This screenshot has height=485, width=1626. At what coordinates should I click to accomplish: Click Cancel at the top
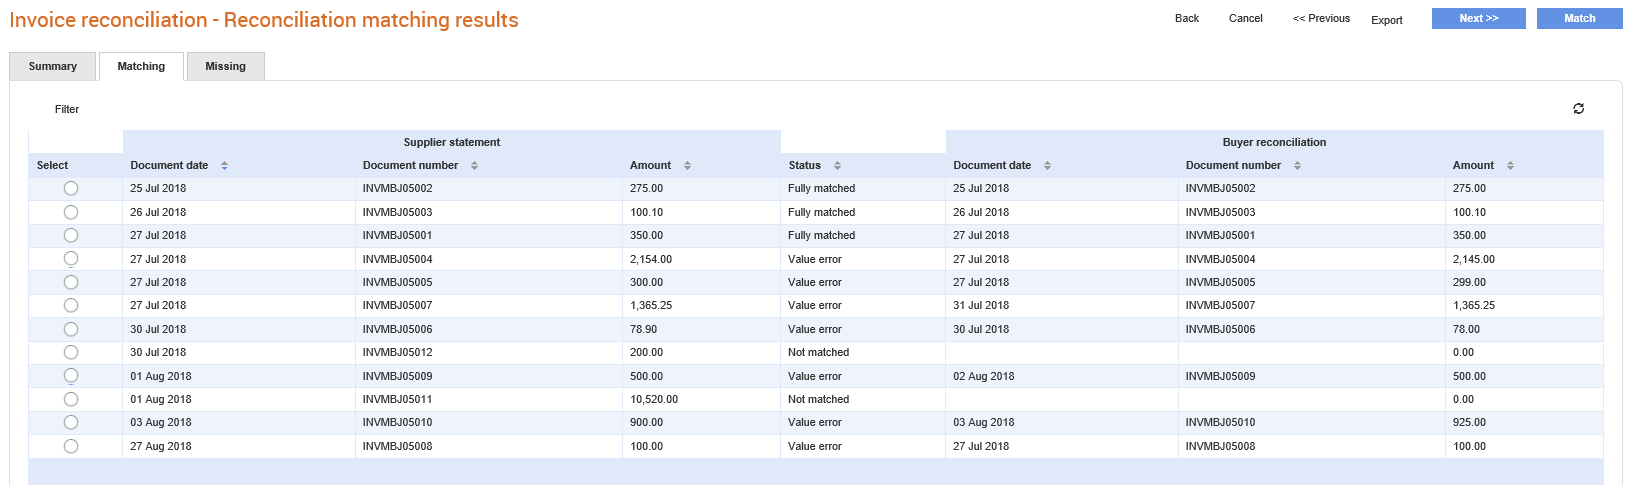coord(1246,18)
